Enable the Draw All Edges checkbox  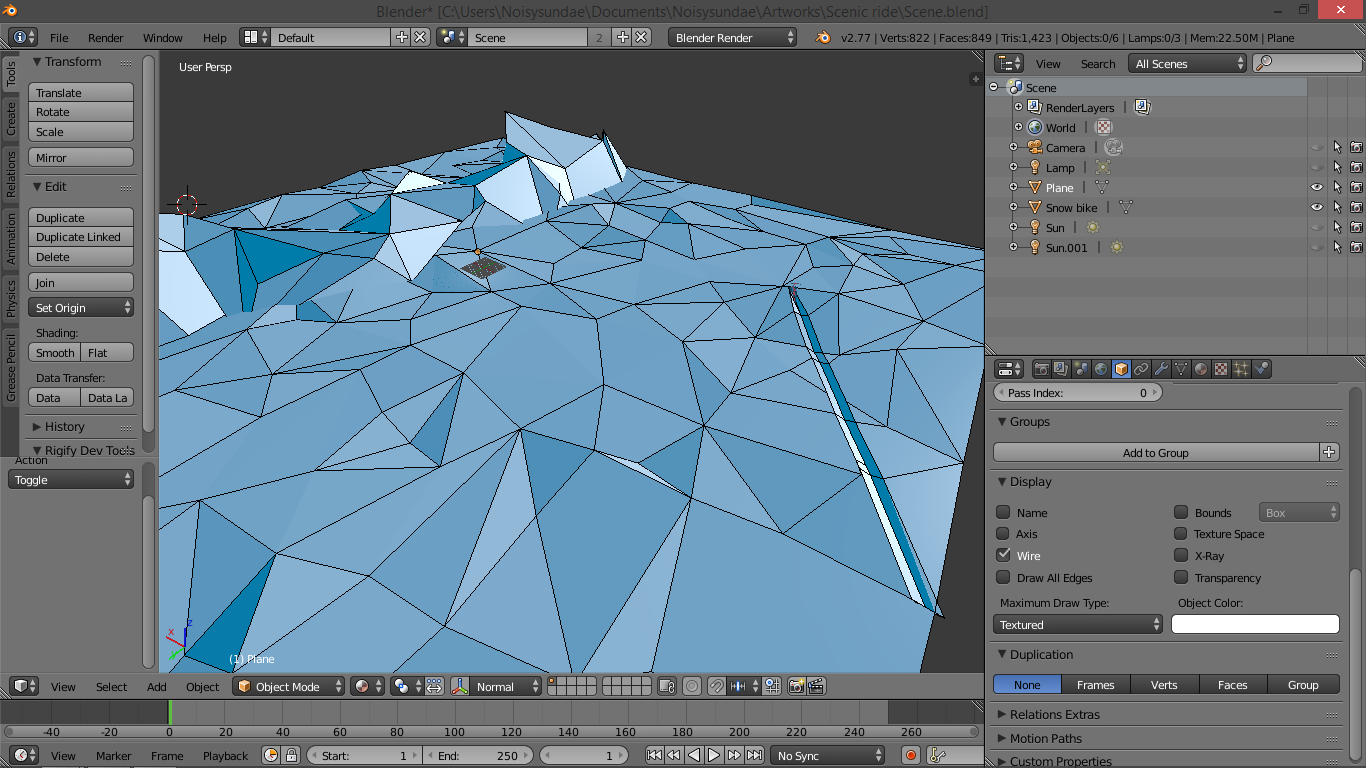(x=1003, y=577)
